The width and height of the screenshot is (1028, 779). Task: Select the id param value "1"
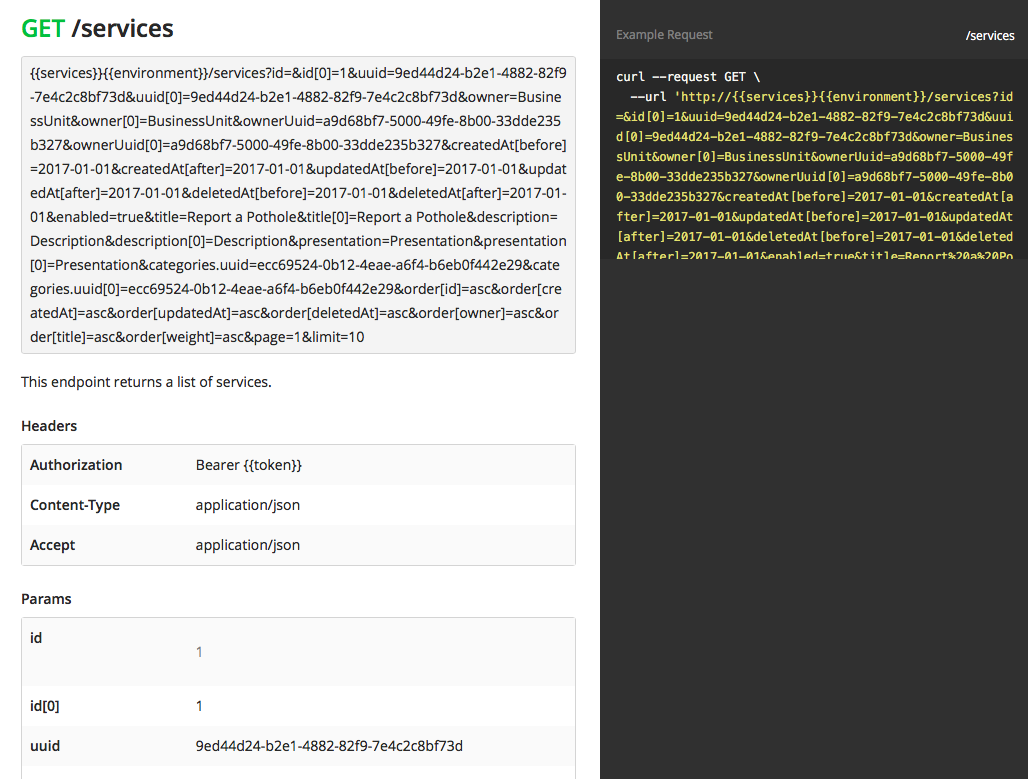199,651
